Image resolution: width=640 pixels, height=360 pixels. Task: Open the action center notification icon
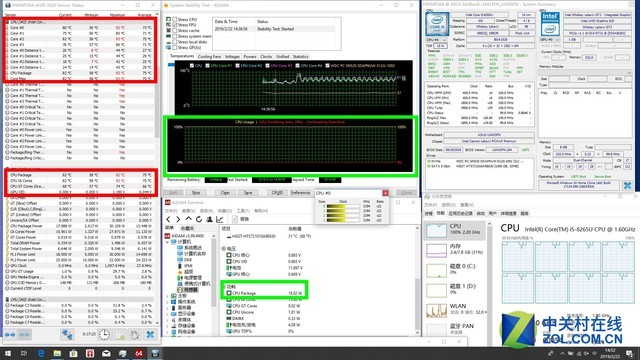(x=630, y=353)
